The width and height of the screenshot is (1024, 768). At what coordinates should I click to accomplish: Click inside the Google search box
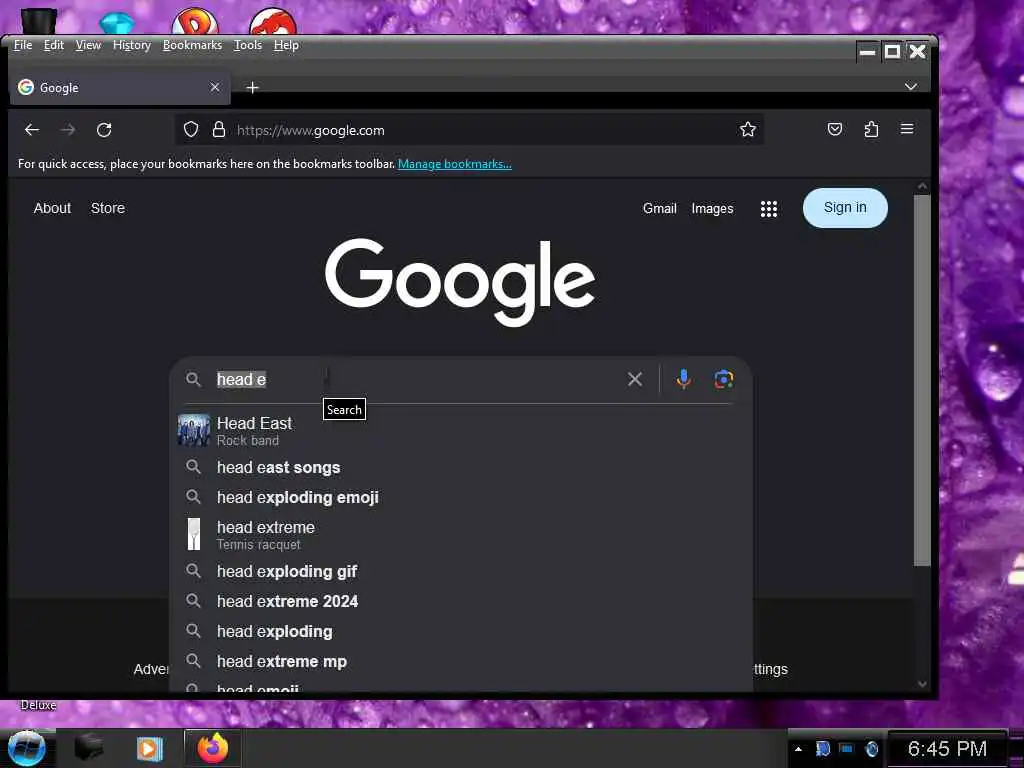click(418, 379)
